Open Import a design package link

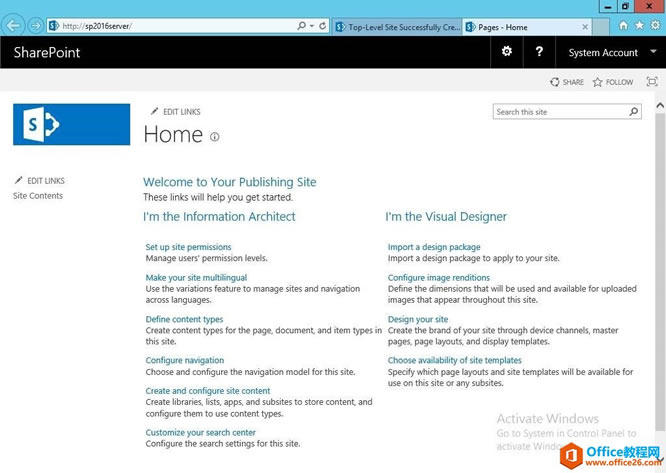tap(434, 247)
